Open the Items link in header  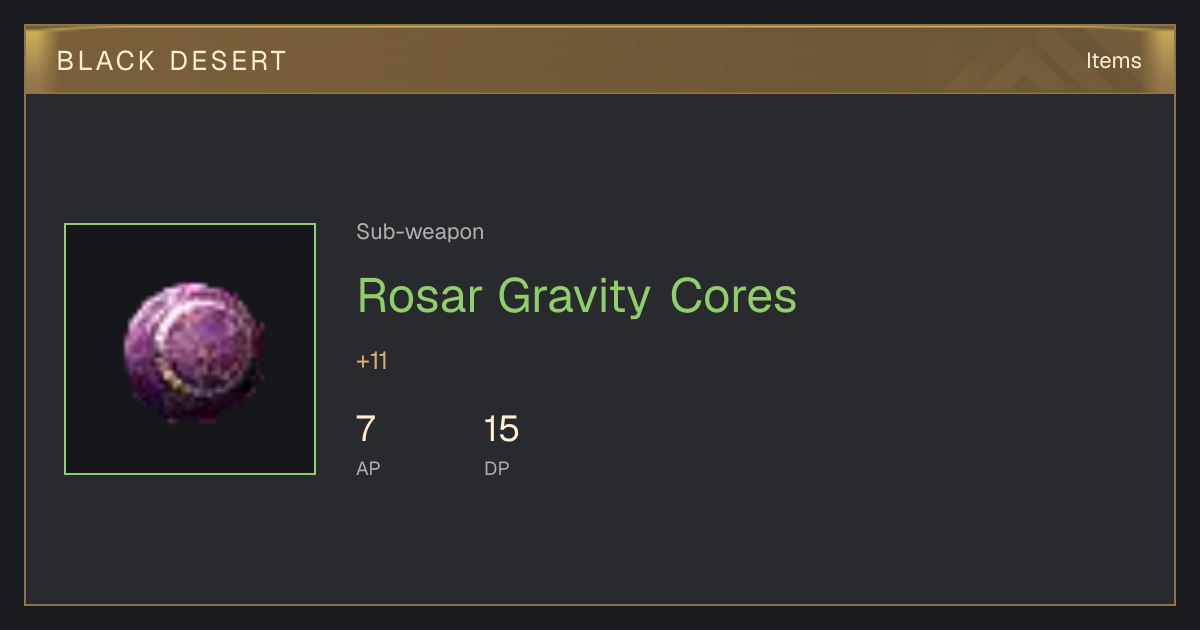pyautogui.click(x=1113, y=61)
